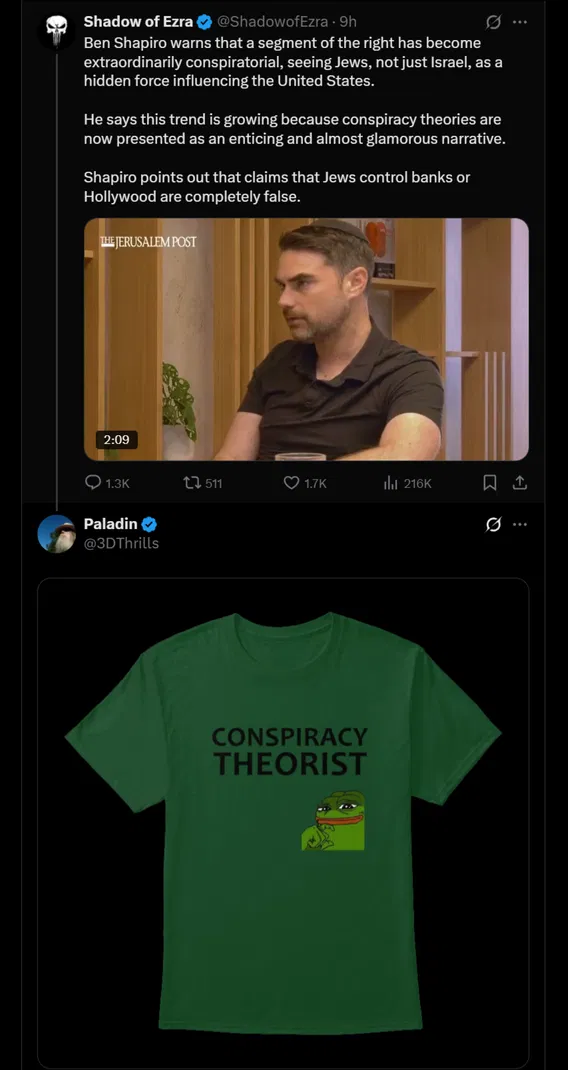Like the Shadow of Ezra post
The width and height of the screenshot is (568, 1070).
click(305, 483)
